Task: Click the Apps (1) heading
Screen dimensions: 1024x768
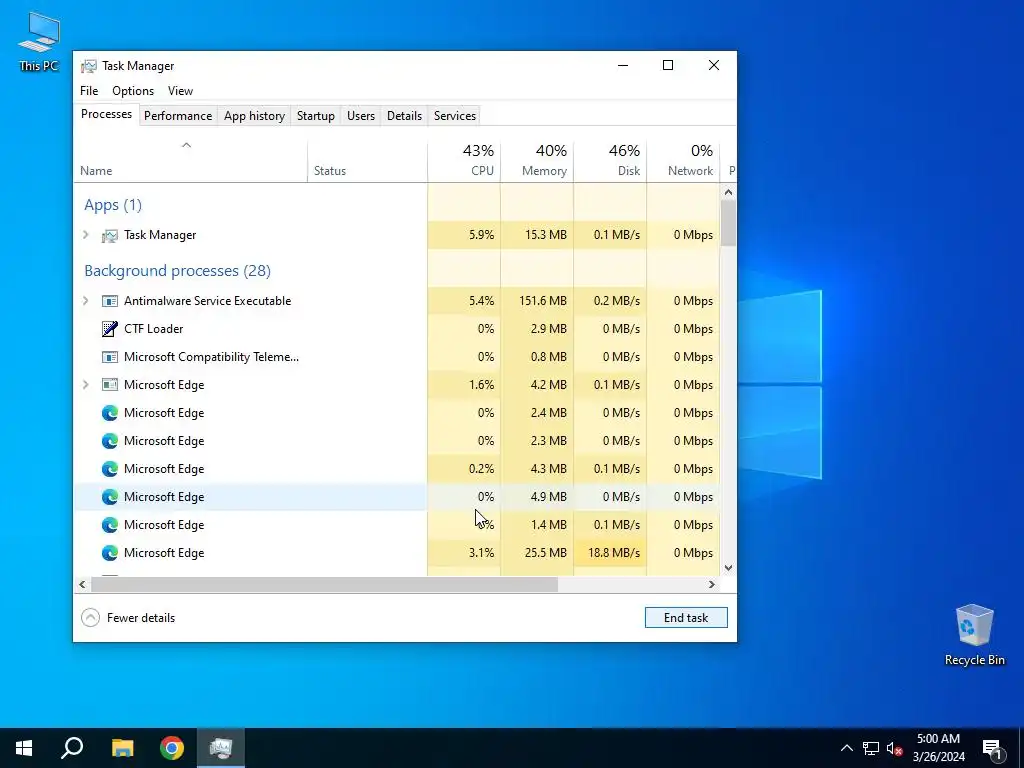Action: click(113, 205)
